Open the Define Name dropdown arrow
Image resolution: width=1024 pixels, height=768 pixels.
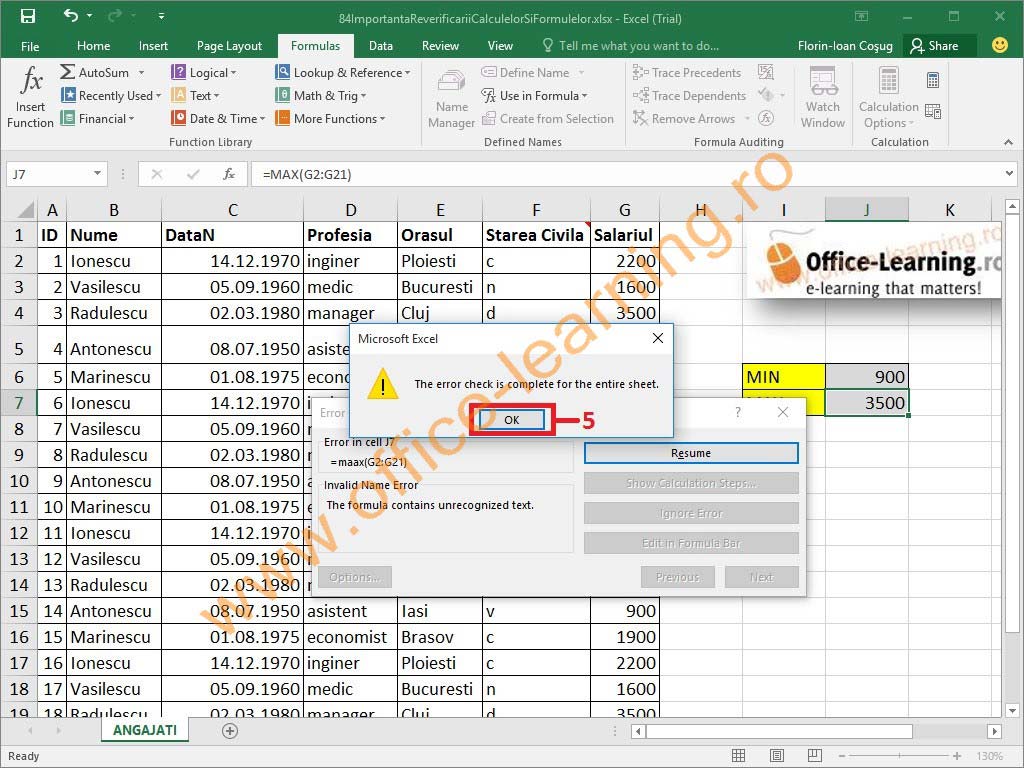click(x=581, y=72)
